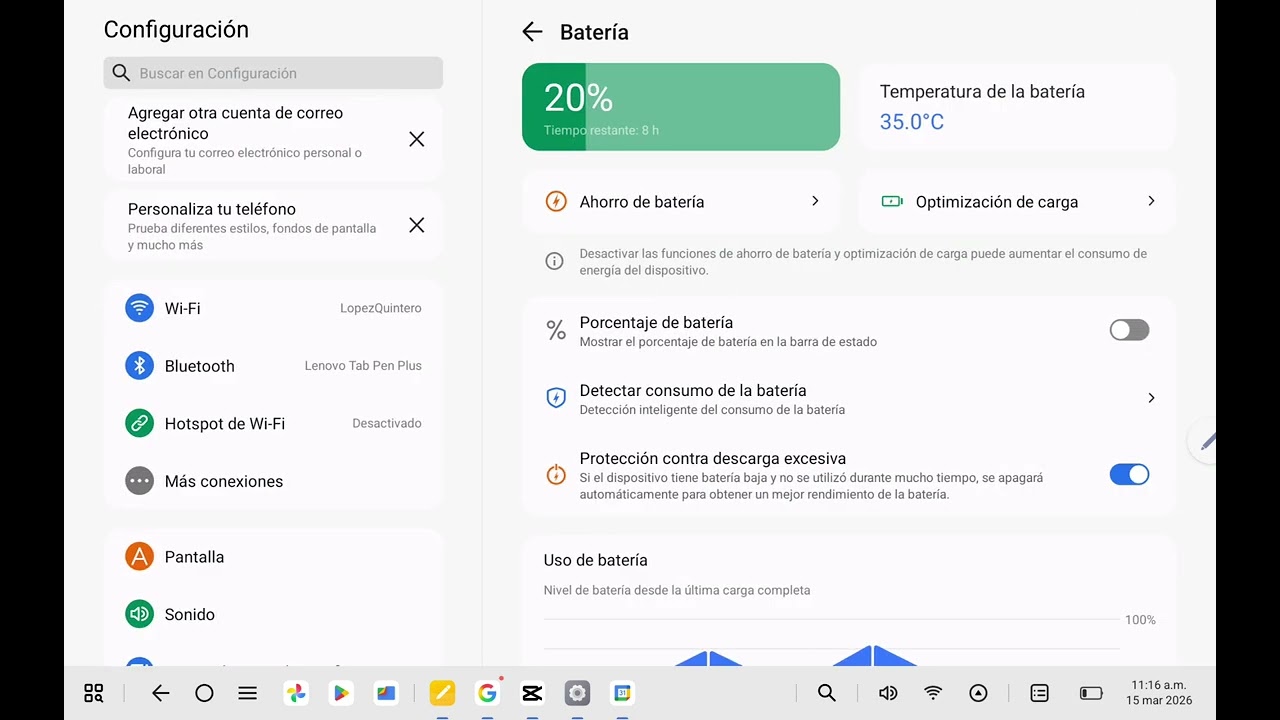This screenshot has width=1280, height=720.
Task: Open CapCut from the taskbar
Action: (532, 693)
